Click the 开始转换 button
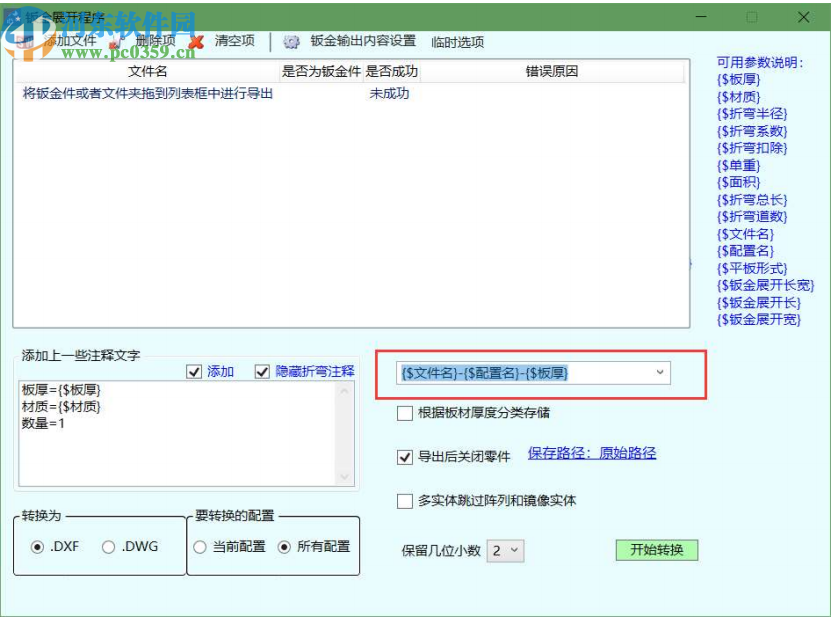Screen dimensions: 832x617 [x=656, y=550]
